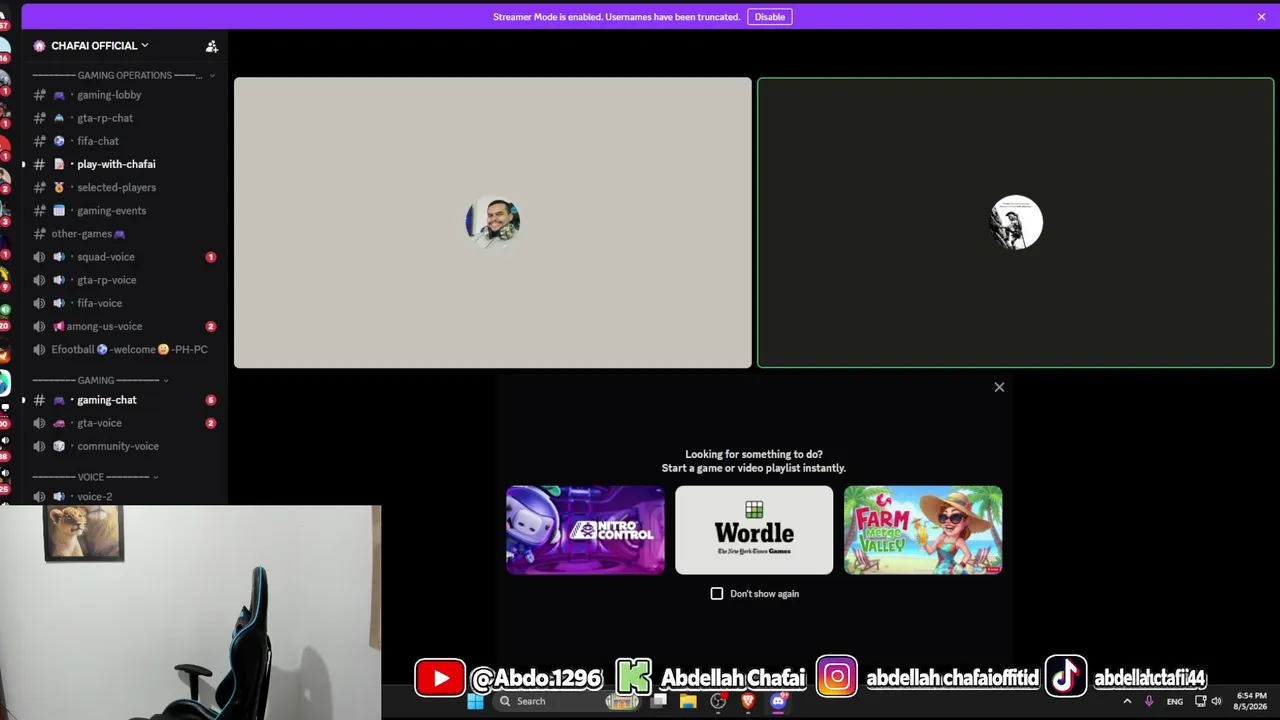This screenshot has height=720, width=1280.
Task: Click the hash icon of fifa-chat
Action: pos(39,141)
